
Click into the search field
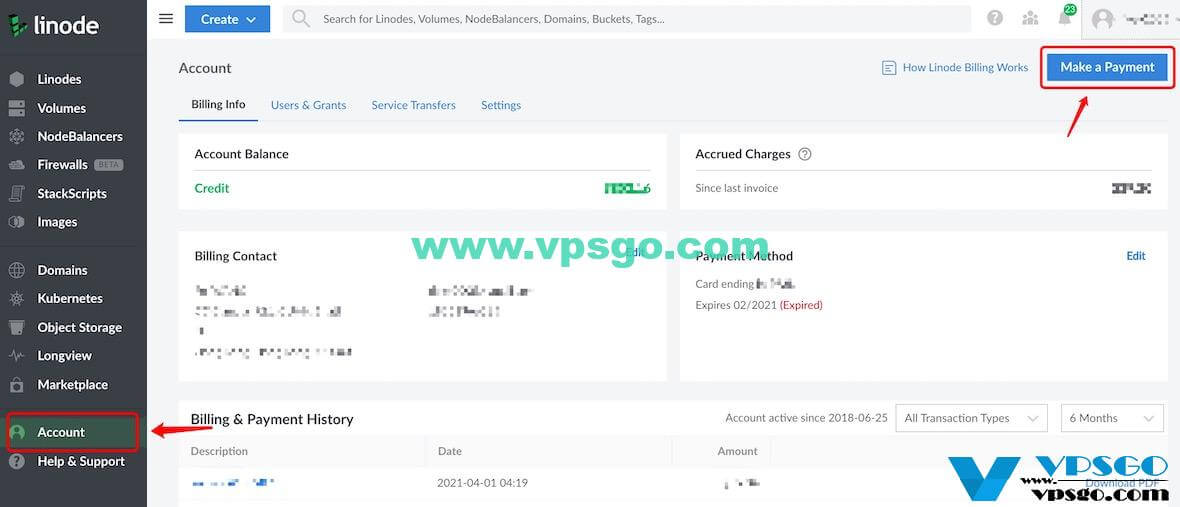tap(626, 19)
